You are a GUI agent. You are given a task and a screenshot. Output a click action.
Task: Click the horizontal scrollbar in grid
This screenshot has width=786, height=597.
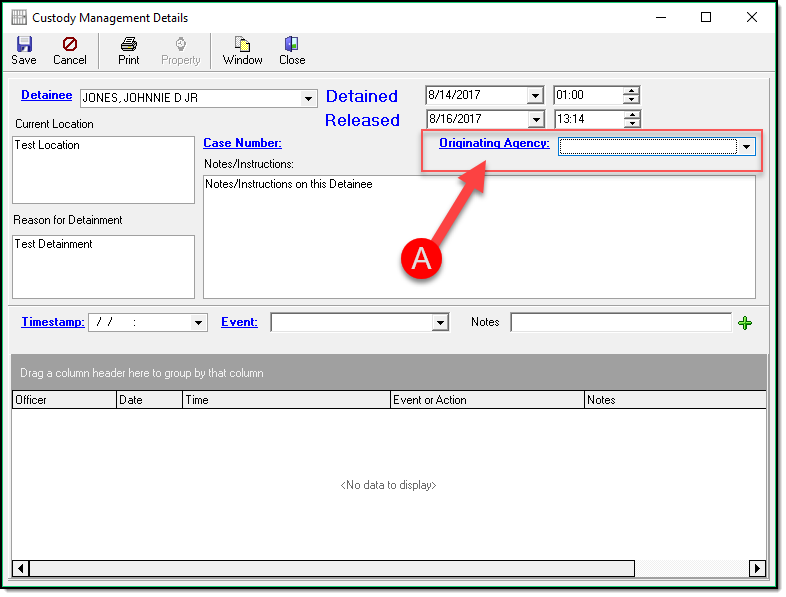coord(330,568)
